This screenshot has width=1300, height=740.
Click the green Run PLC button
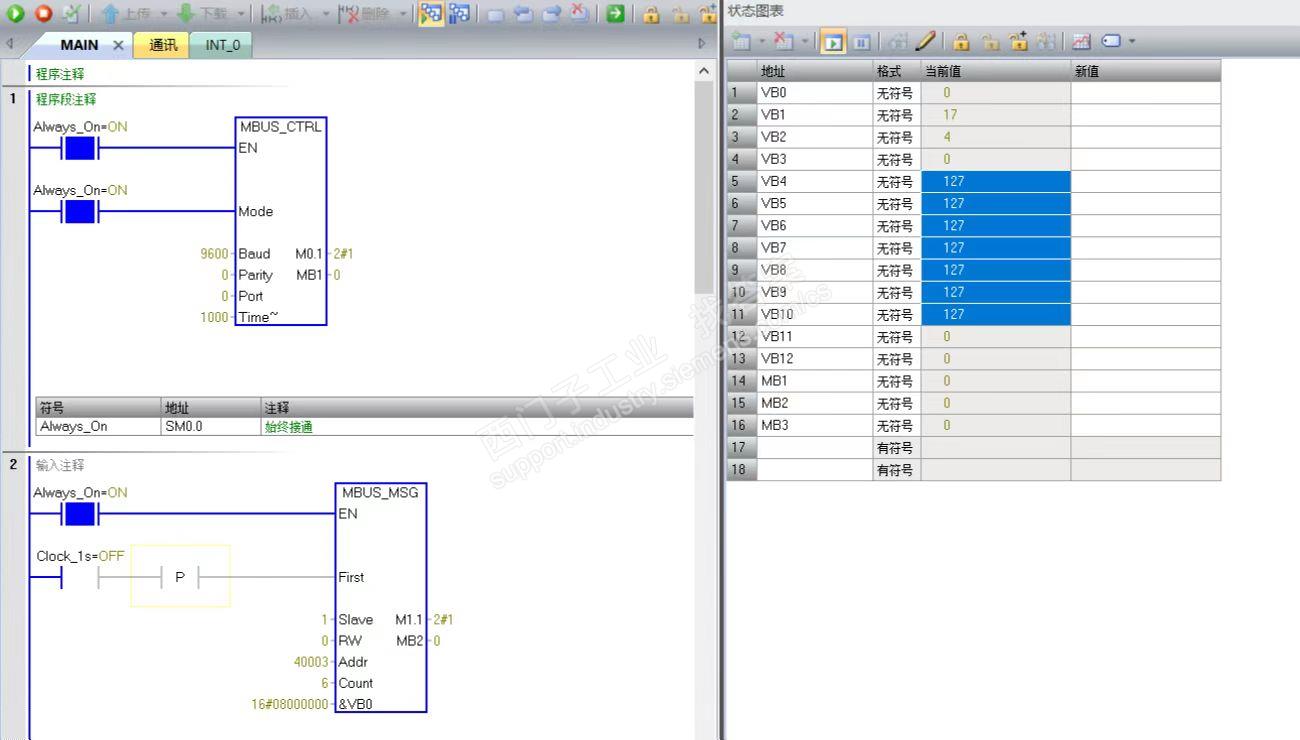[x=15, y=14]
